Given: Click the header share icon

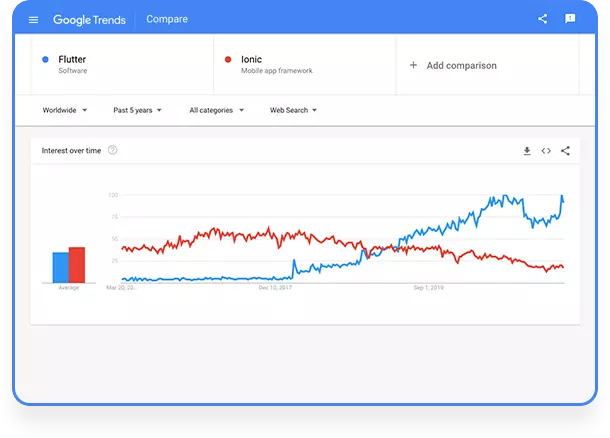Looking at the screenshot, I should pos(543,19).
